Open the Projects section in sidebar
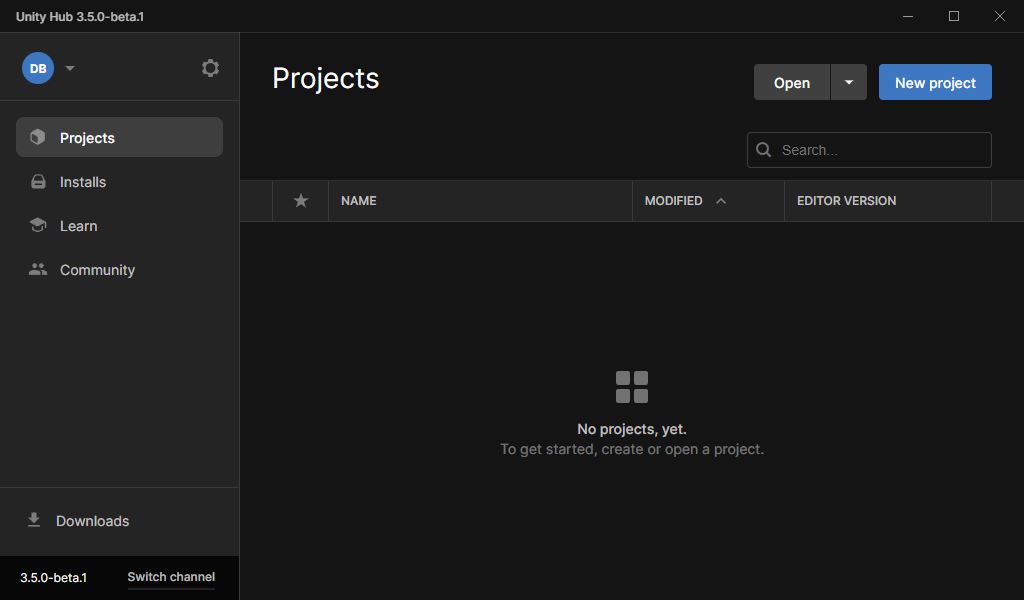Screen dimensions: 1024x600 (x=87, y=137)
